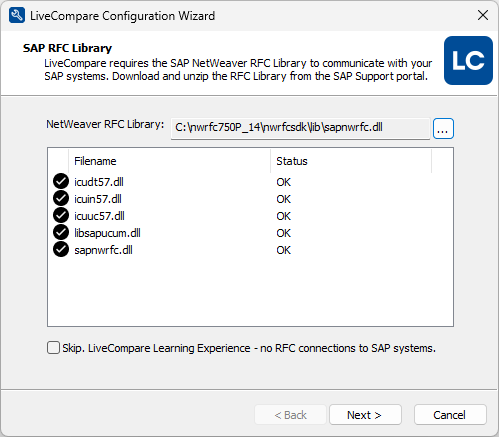Open the browse (...) button for RFC Library
Screen dimensions: 499x437
[x=443, y=128]
